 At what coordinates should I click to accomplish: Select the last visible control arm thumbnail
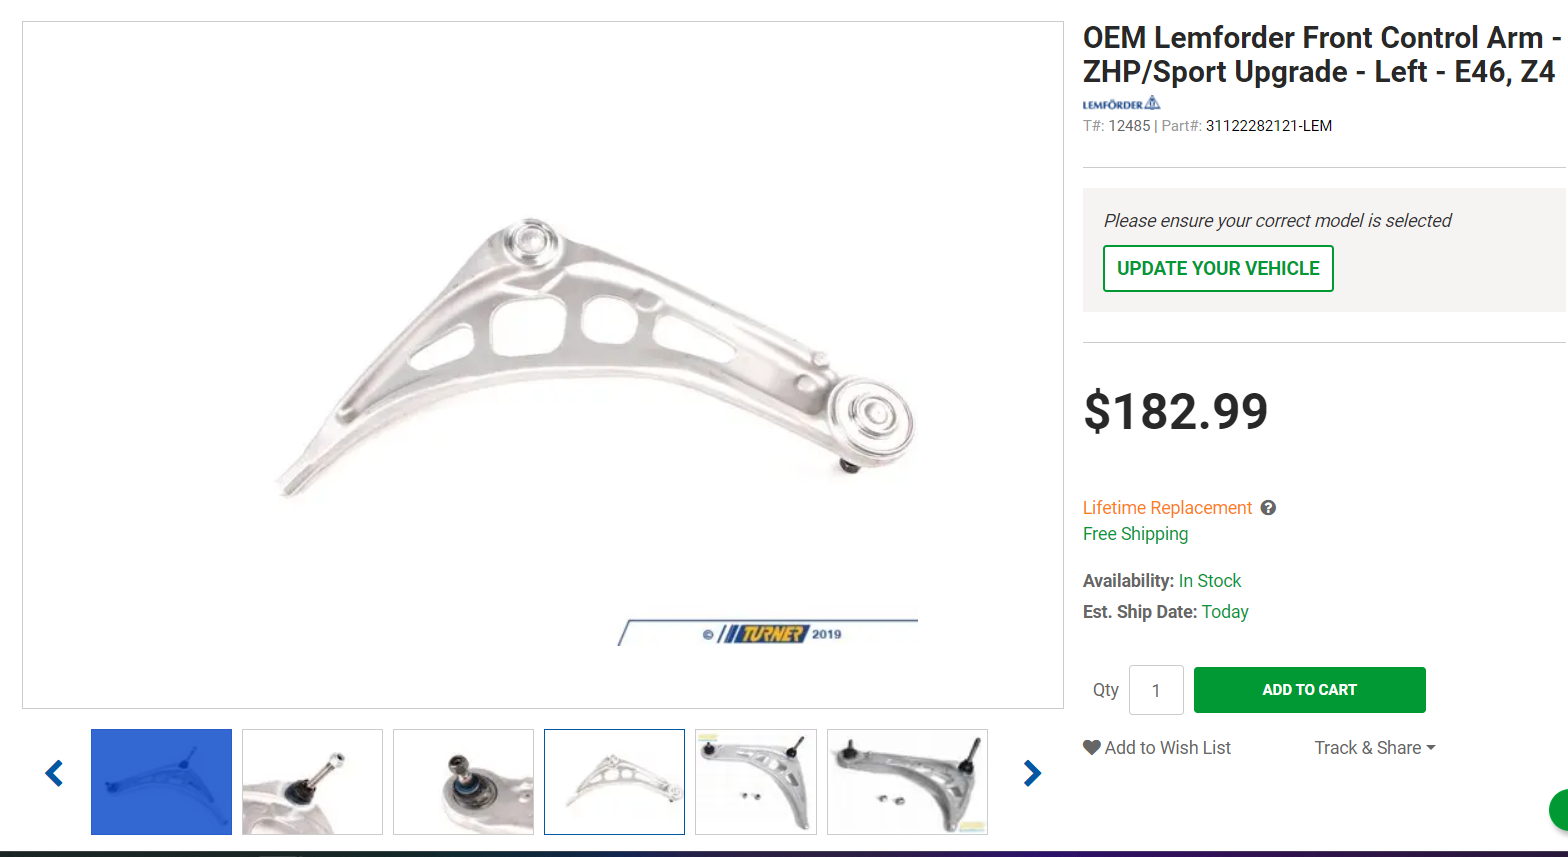coord(907,782)
